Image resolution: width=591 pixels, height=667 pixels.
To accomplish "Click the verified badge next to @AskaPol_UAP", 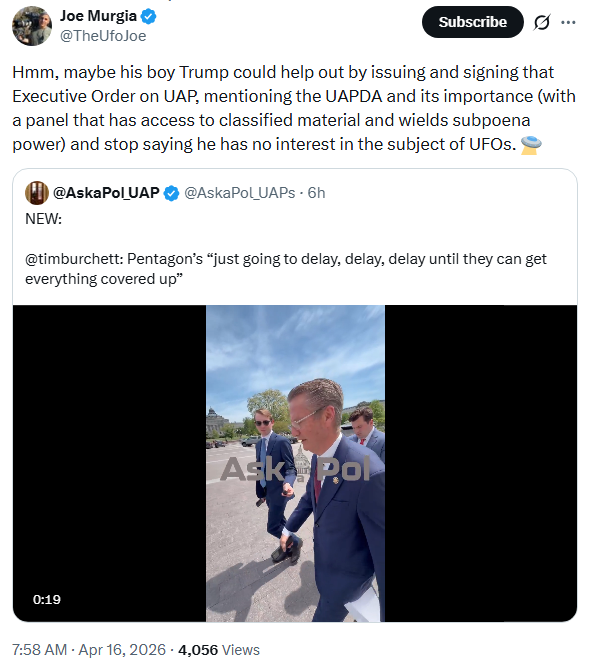I will pos(171,193).
